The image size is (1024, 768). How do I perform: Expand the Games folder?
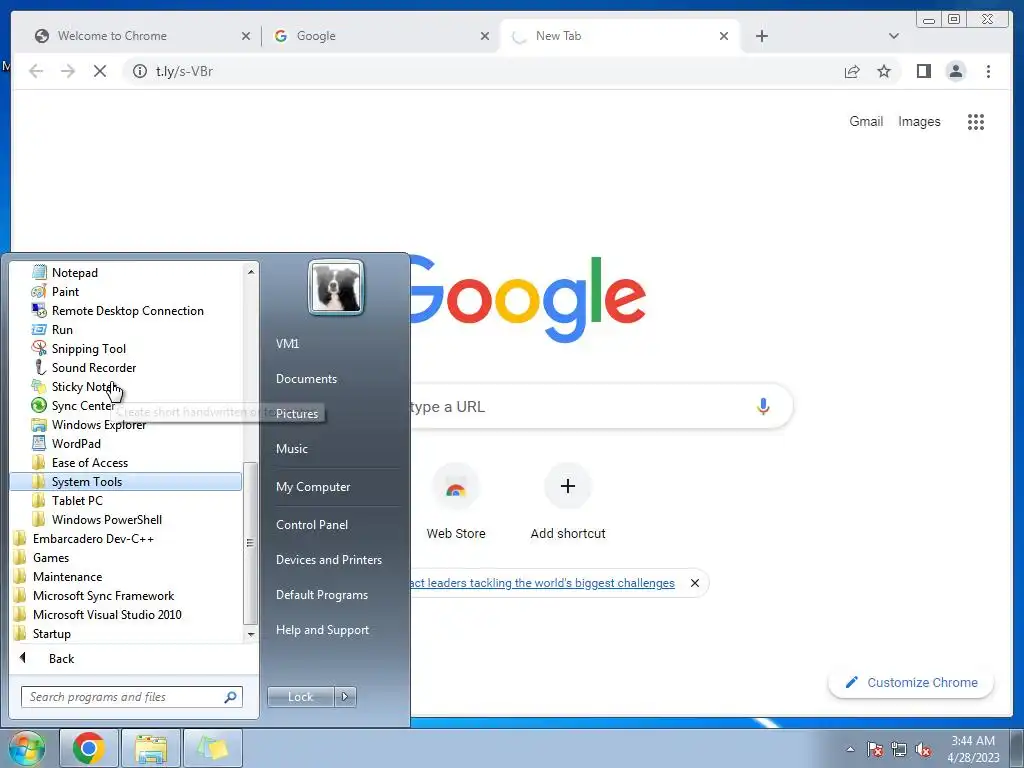coord(50,557)
